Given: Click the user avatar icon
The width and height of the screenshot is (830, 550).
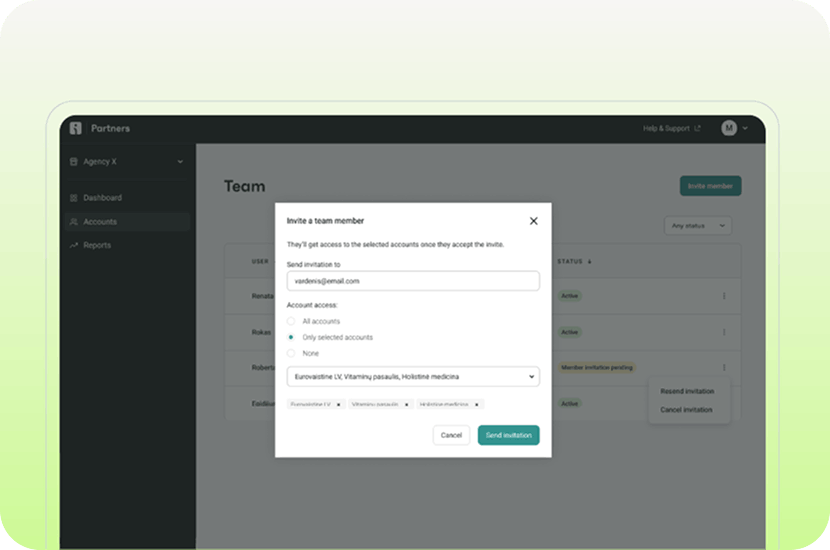Looking at the screenshot, I should coord(729,128).
